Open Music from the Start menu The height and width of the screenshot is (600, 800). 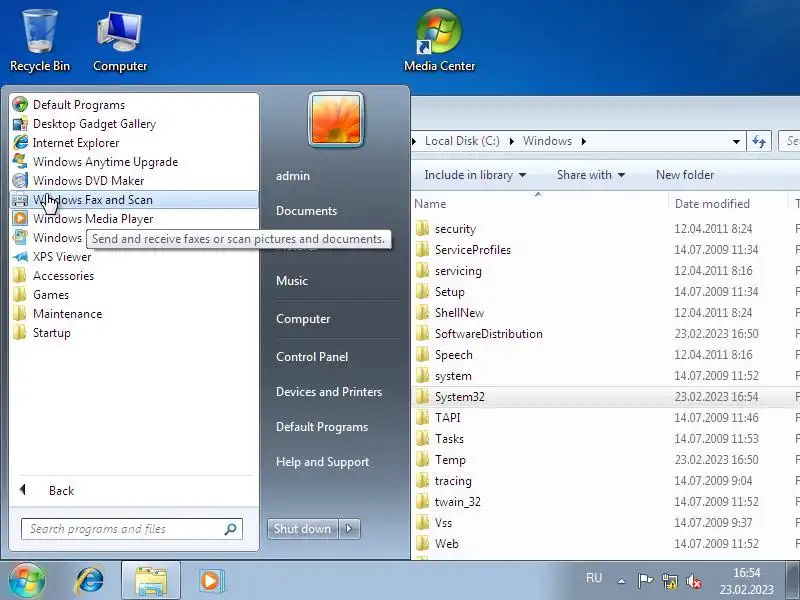292,281
